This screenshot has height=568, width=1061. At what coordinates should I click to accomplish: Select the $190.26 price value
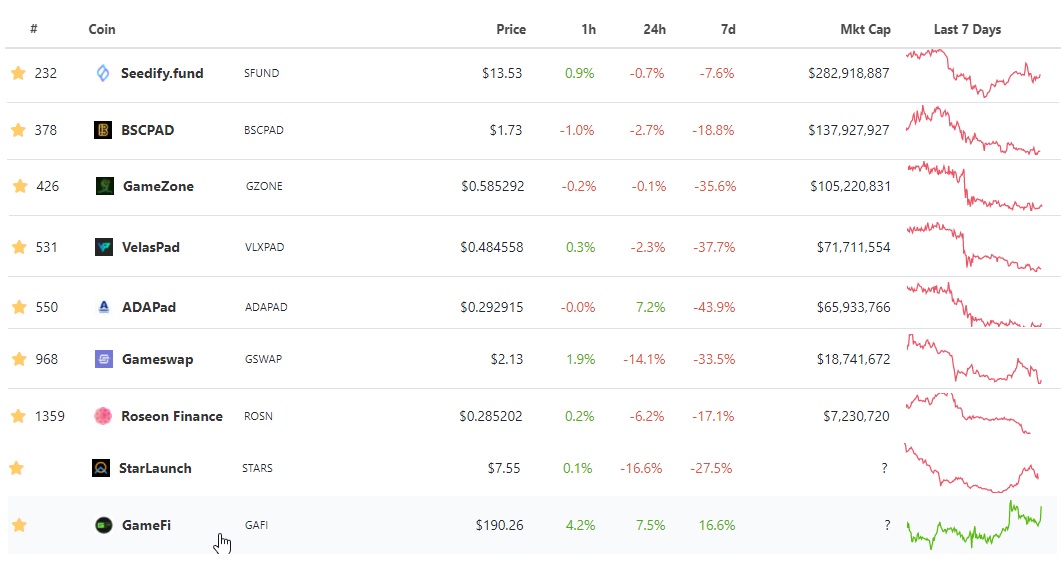click(499, 525)
